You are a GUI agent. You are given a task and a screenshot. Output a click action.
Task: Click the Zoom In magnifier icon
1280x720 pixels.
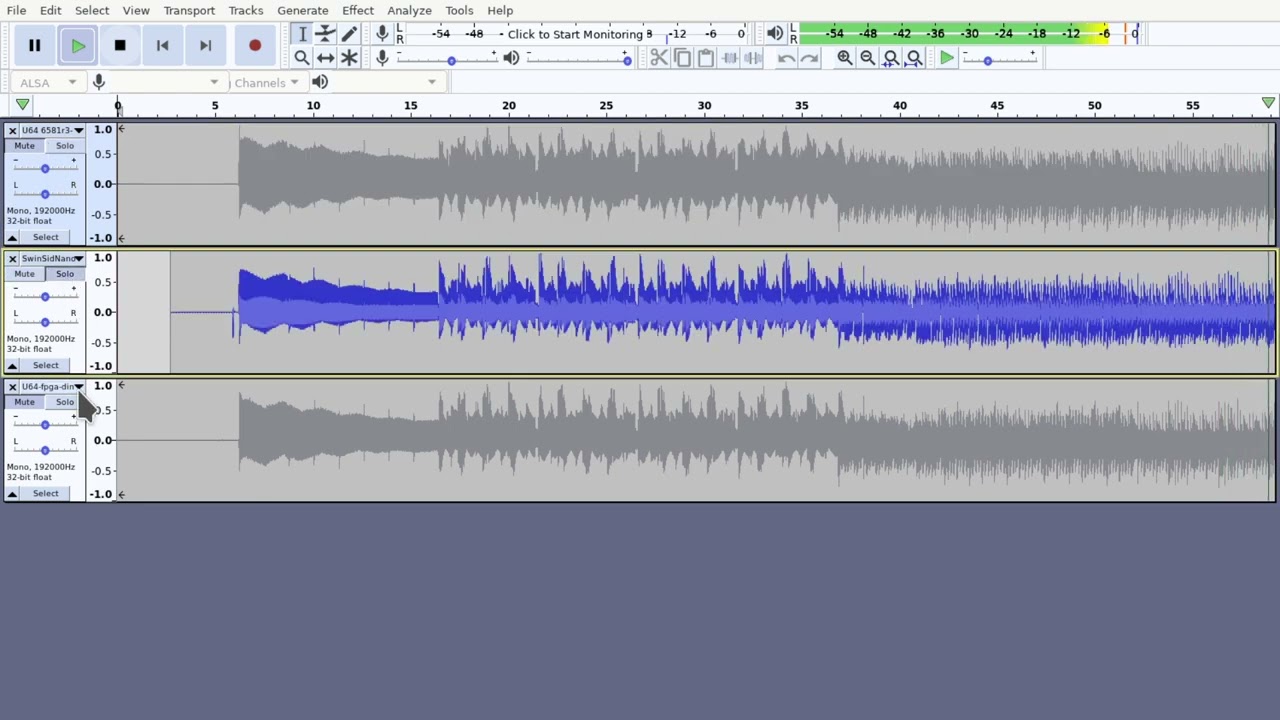tap(844, 58)
